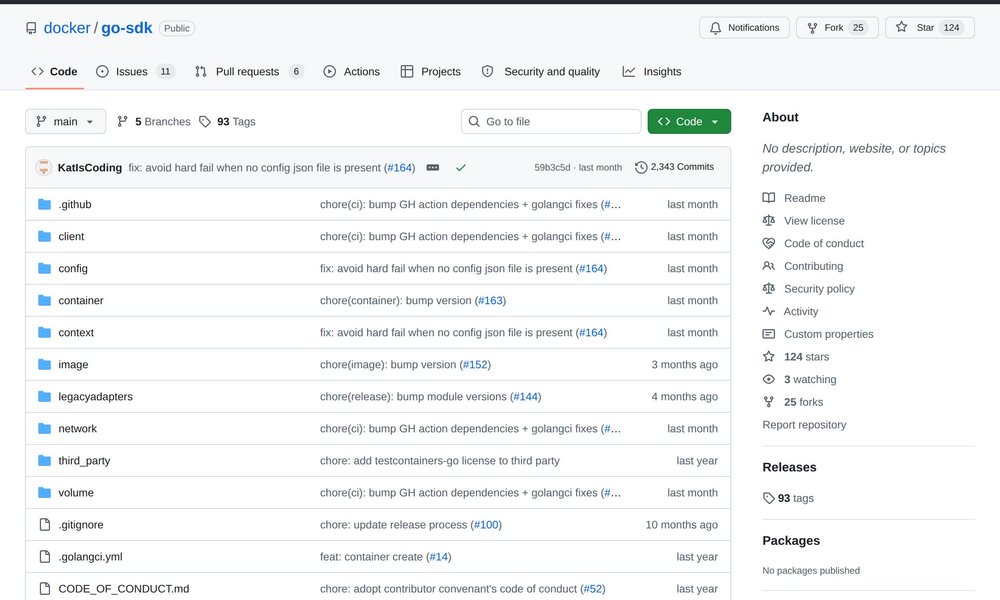Image resolution: width=1000 pixels, height=600 pixels.
Task: Open third_party commit message about testcontainers-go
Action: tap(439, 460)
